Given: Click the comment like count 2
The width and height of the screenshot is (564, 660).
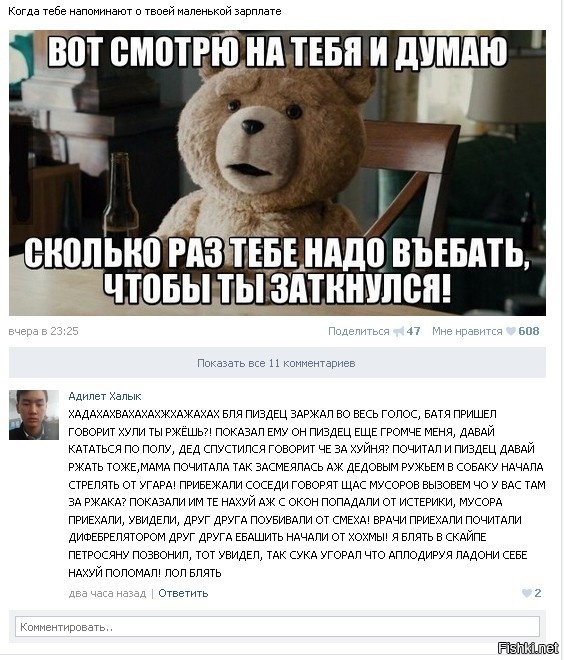Looking at the screenshot, I should [537, 593].
